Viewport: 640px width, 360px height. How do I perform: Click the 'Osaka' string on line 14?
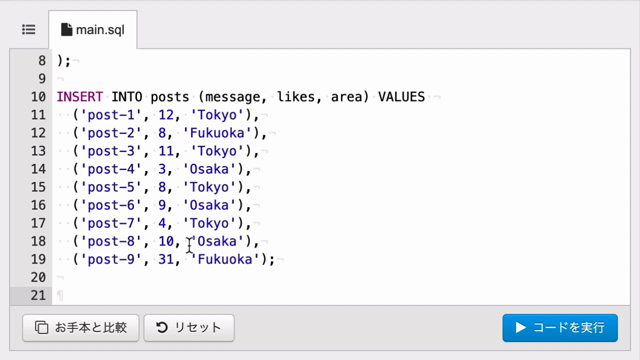(209, 169)
